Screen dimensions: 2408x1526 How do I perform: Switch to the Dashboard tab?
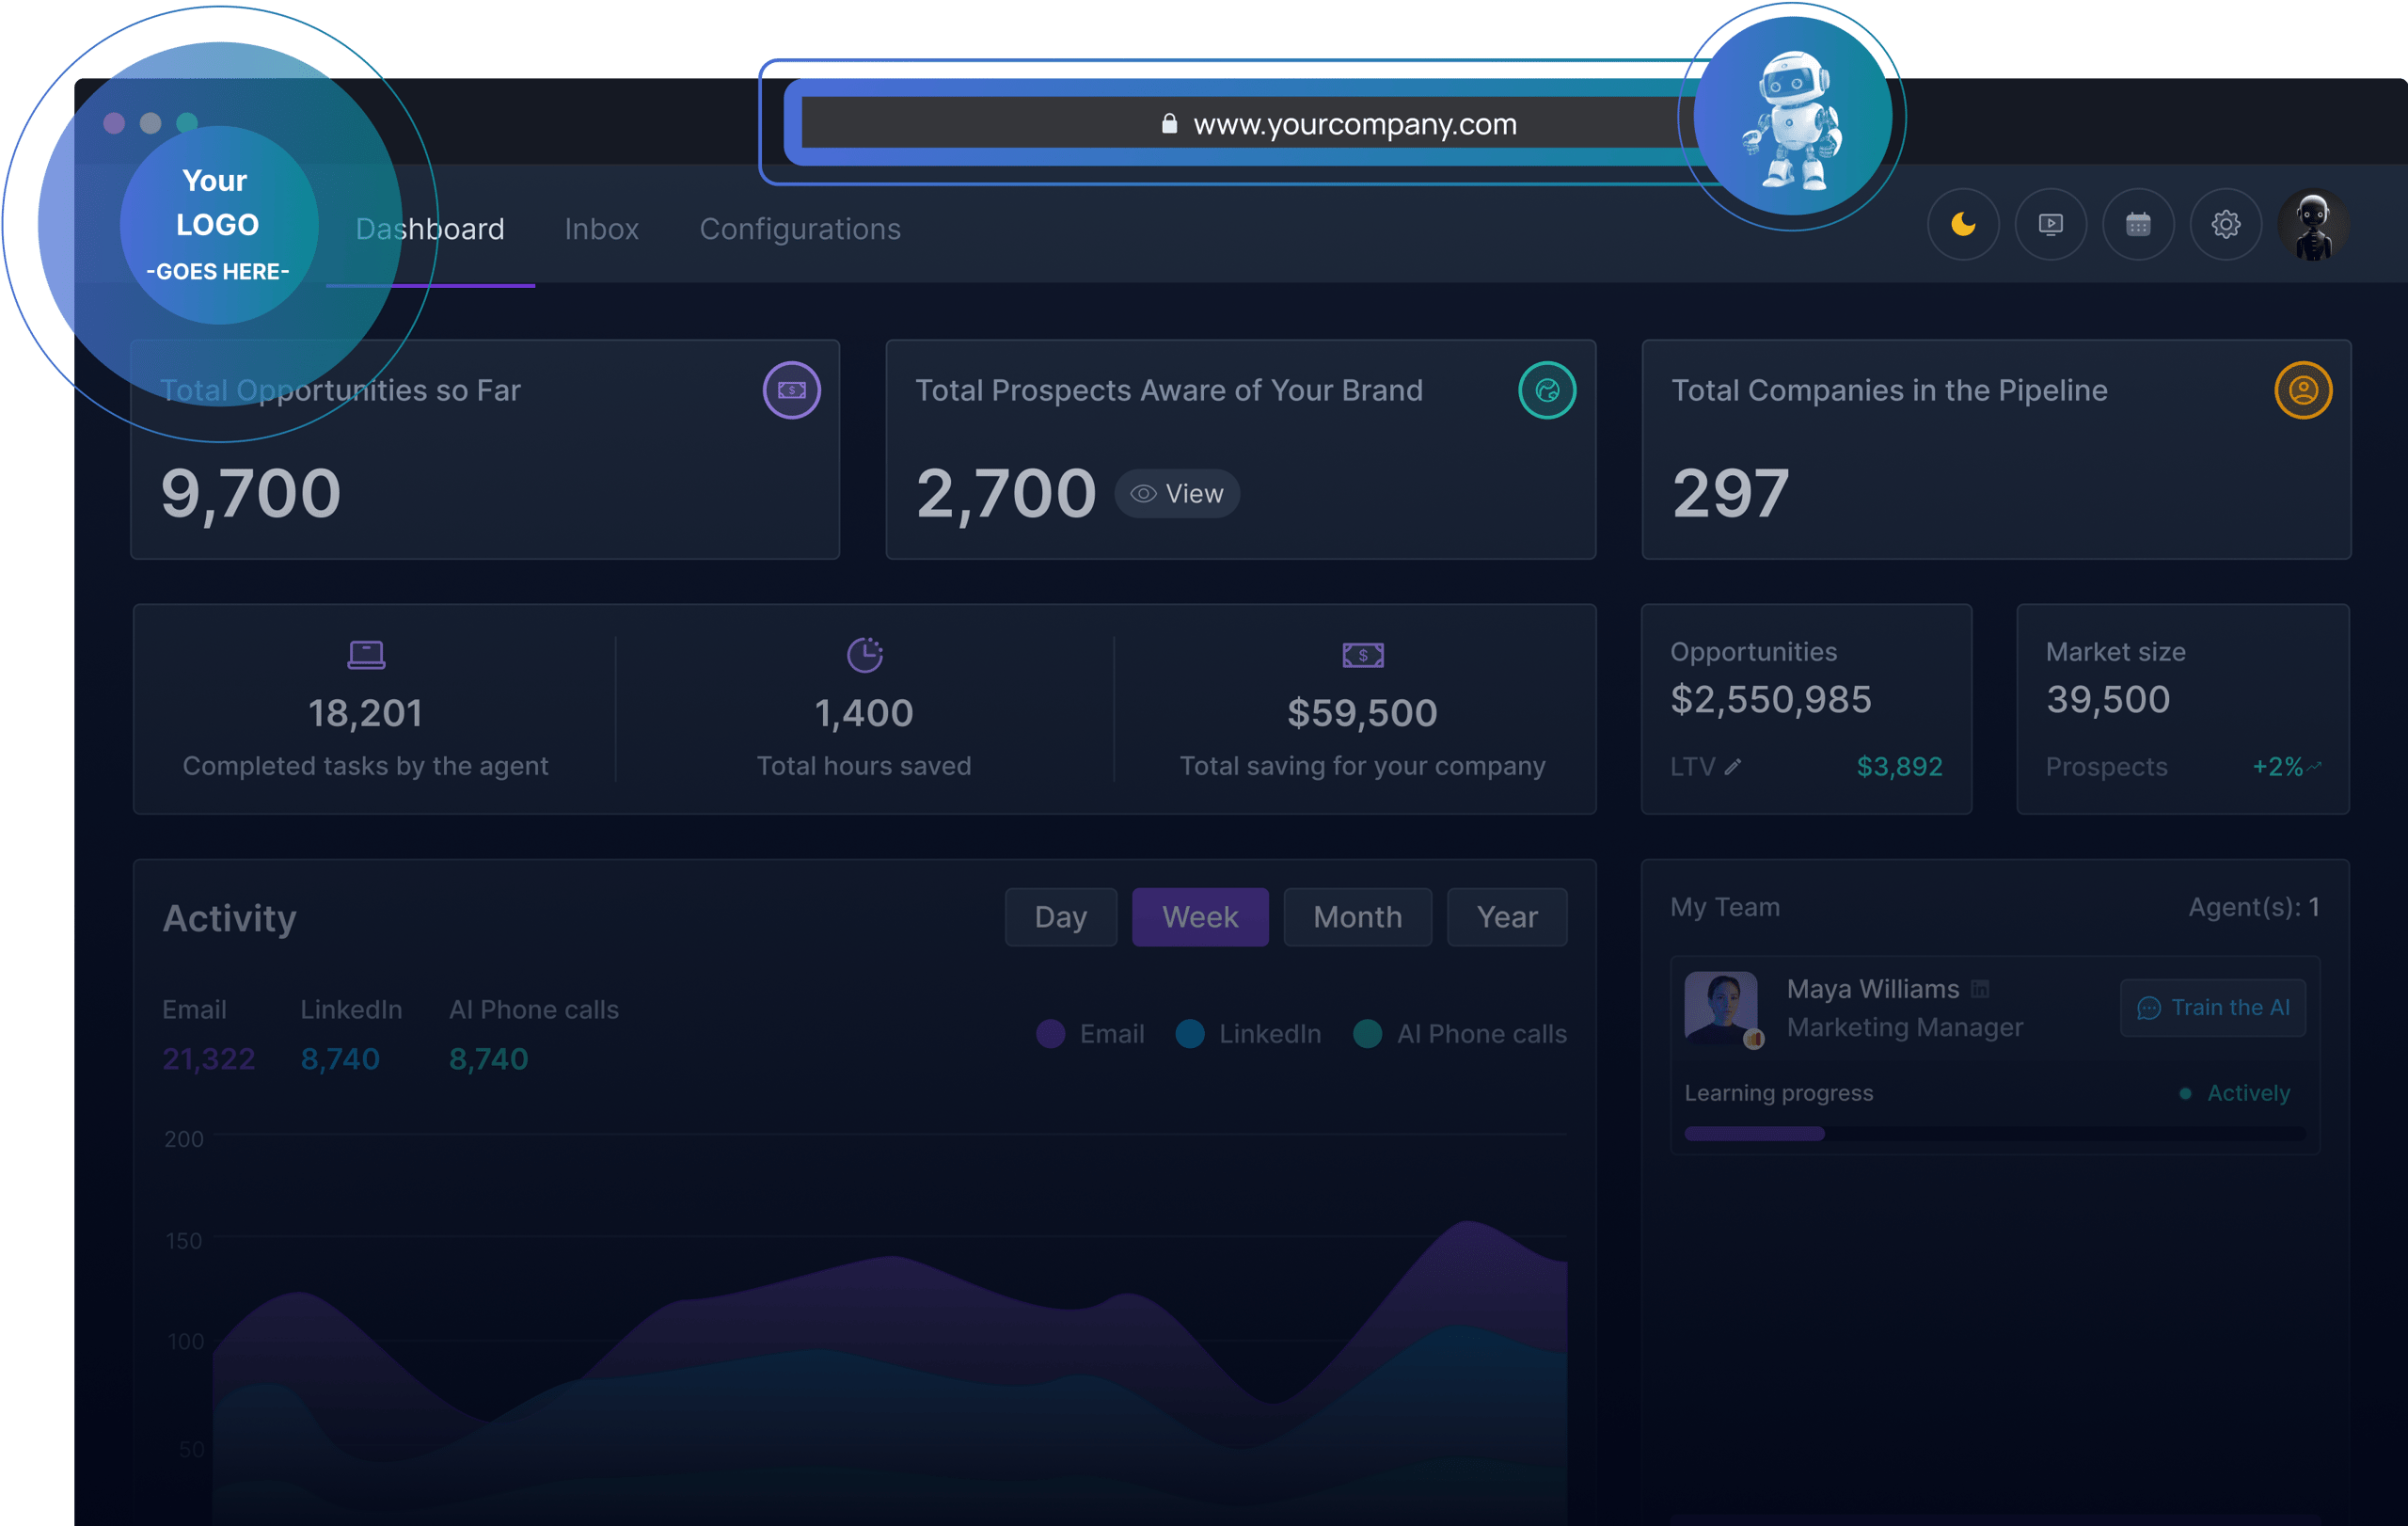point(430,229)
